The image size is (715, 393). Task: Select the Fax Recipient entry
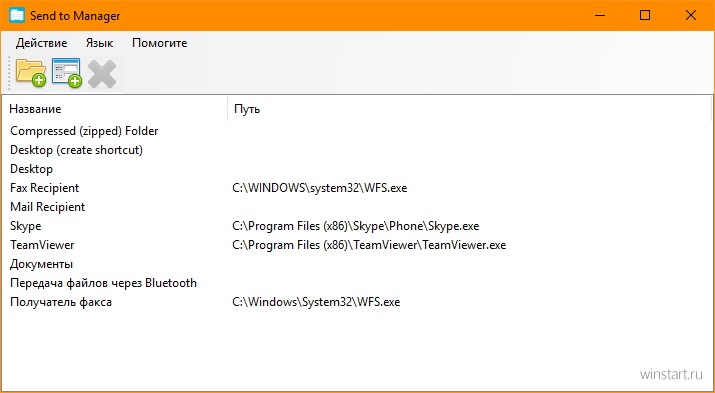tap(44, 188)
